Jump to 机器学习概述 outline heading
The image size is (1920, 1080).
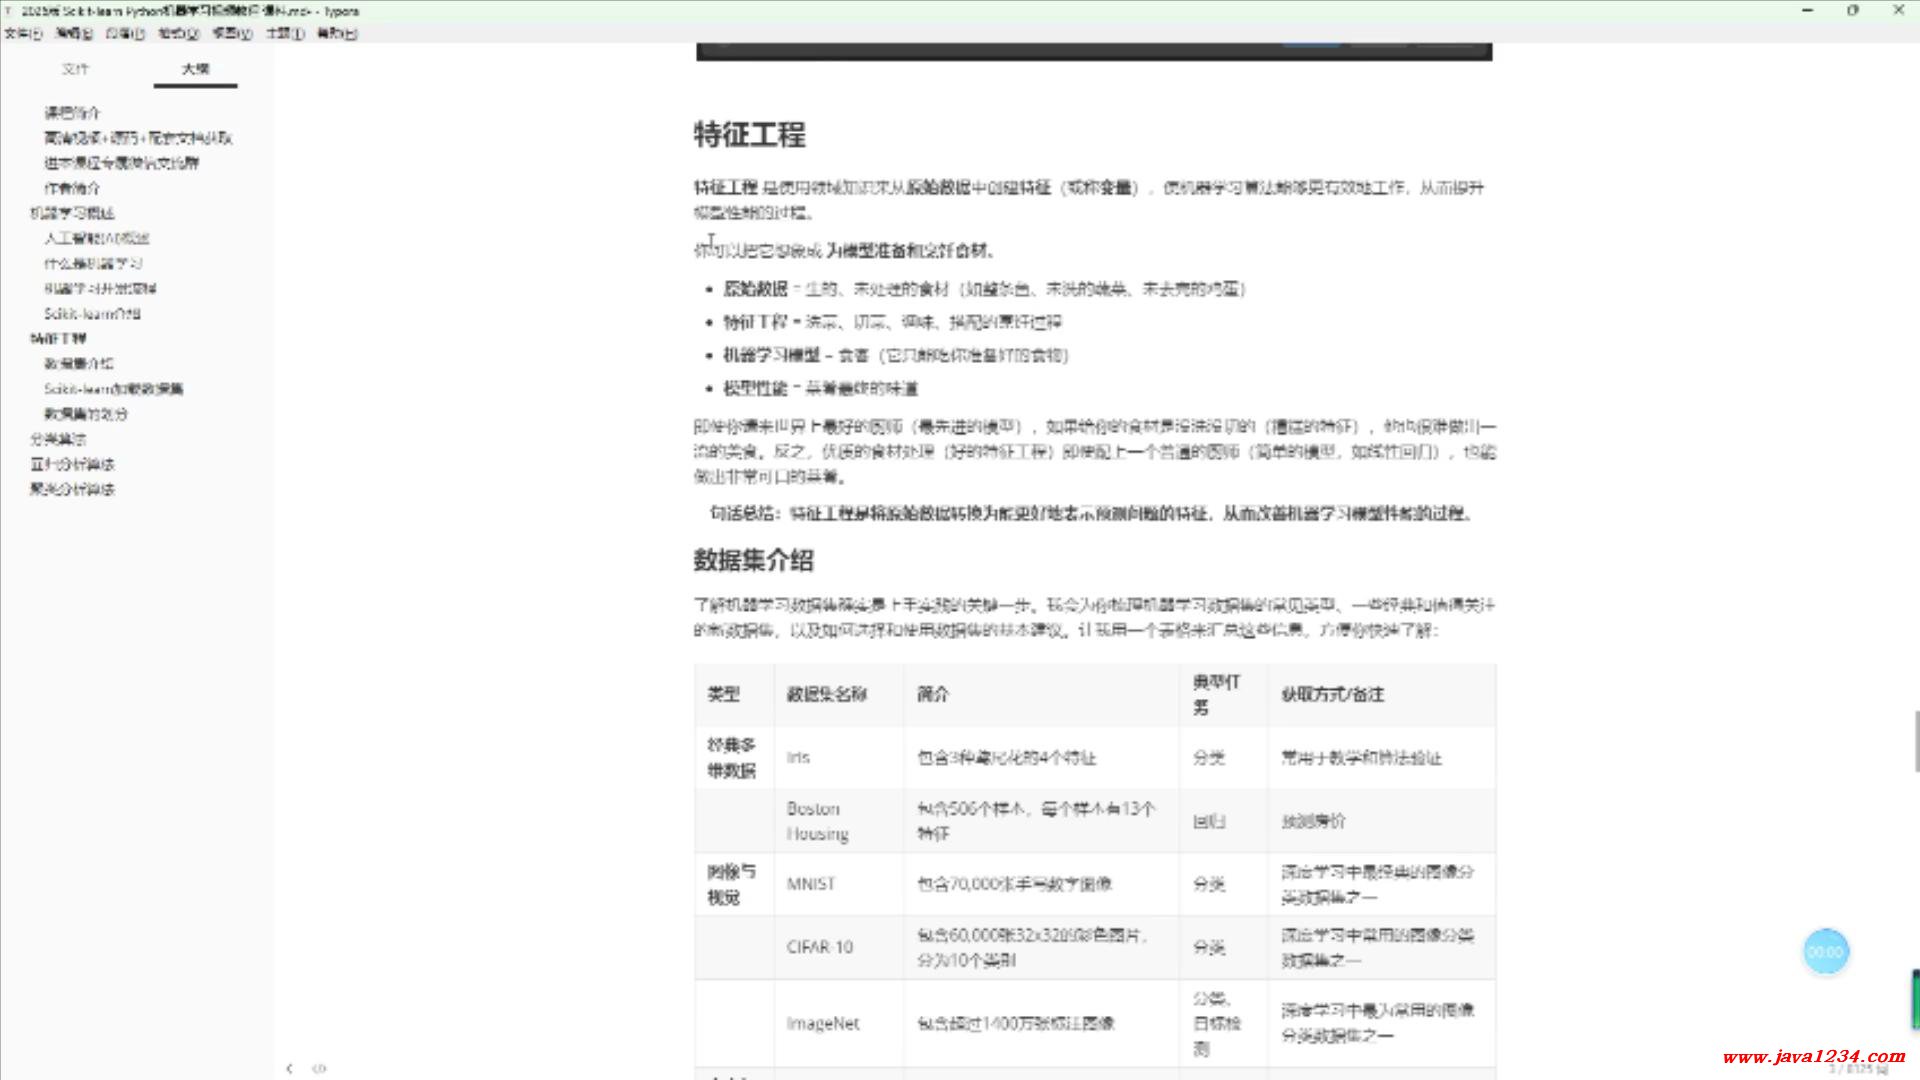click(72, 213)
